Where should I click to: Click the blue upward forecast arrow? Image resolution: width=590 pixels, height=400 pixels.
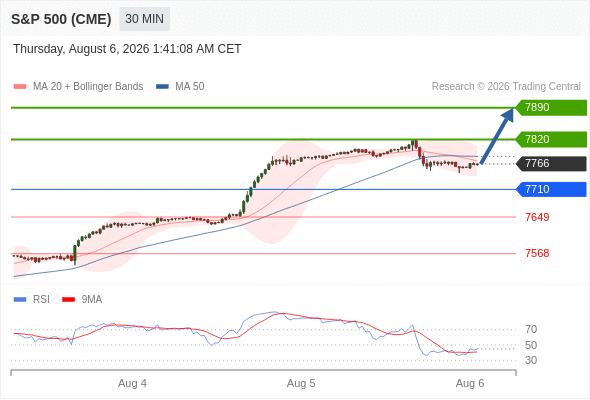497,136
